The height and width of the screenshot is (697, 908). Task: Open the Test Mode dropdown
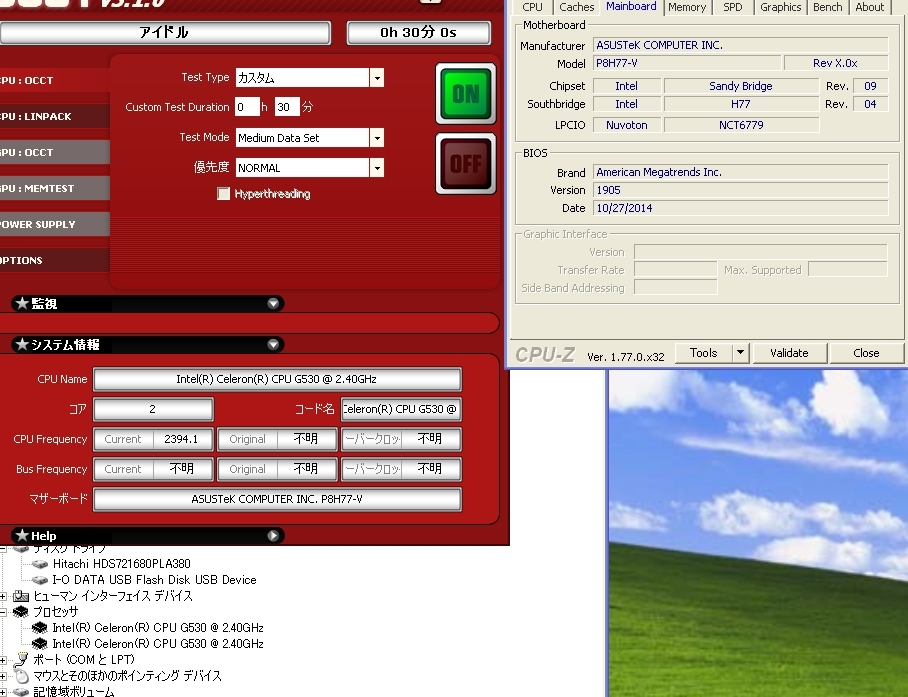point(376,138)
